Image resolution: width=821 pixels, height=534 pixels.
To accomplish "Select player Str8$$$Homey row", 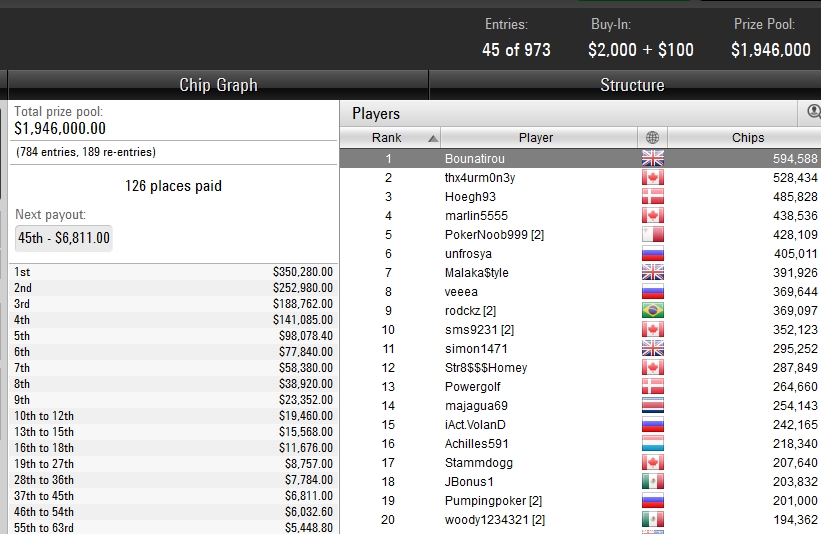I will pyautogui.click(x=580, y=368).
